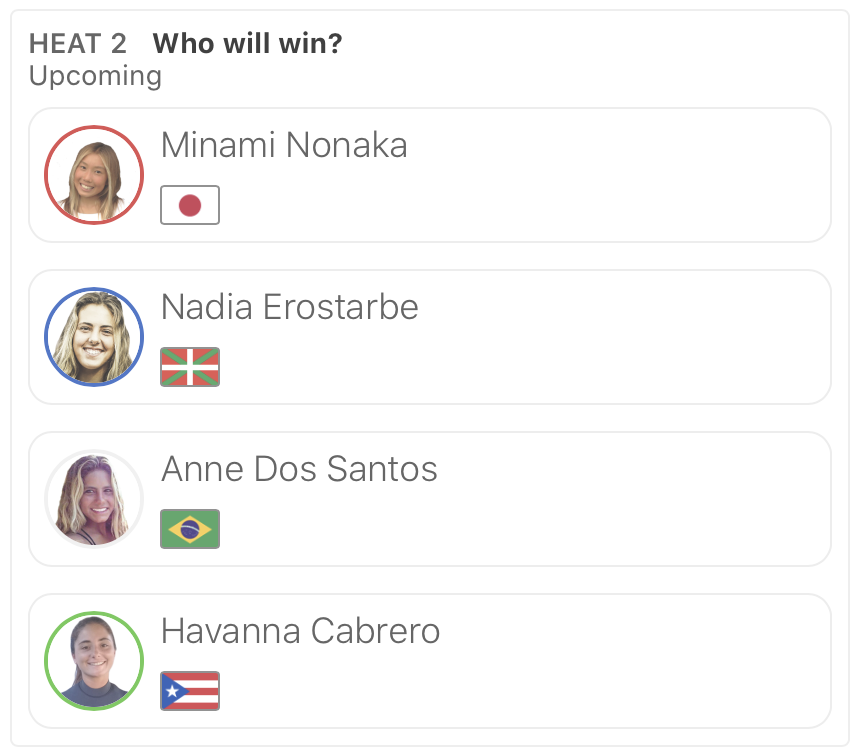Open Minami Nonaka's profile photo
The image size is (858, 754).
click(x=94, y=175)
